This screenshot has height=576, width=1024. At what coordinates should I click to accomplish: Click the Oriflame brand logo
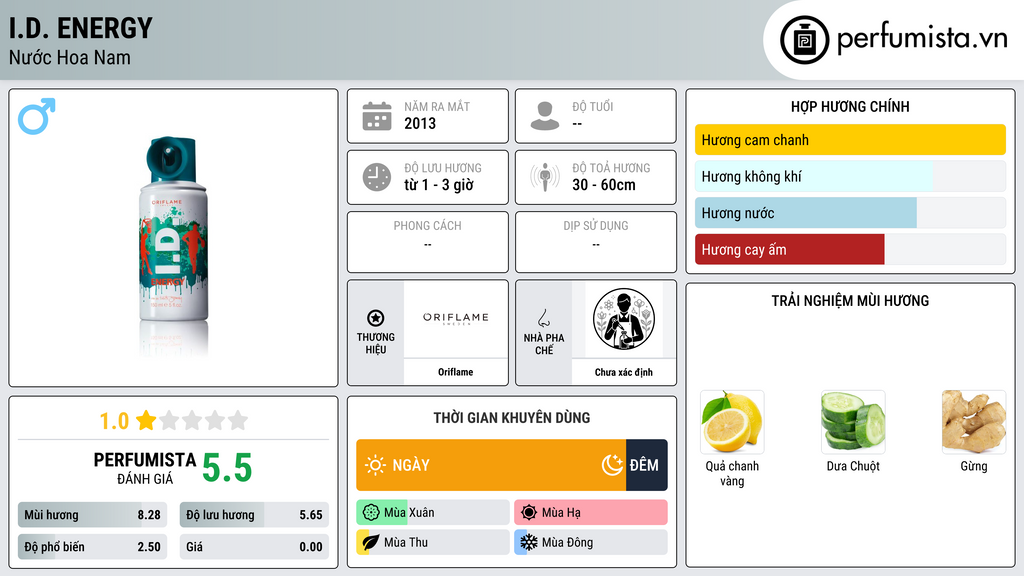pyautogui.click(x=455, y=318)
